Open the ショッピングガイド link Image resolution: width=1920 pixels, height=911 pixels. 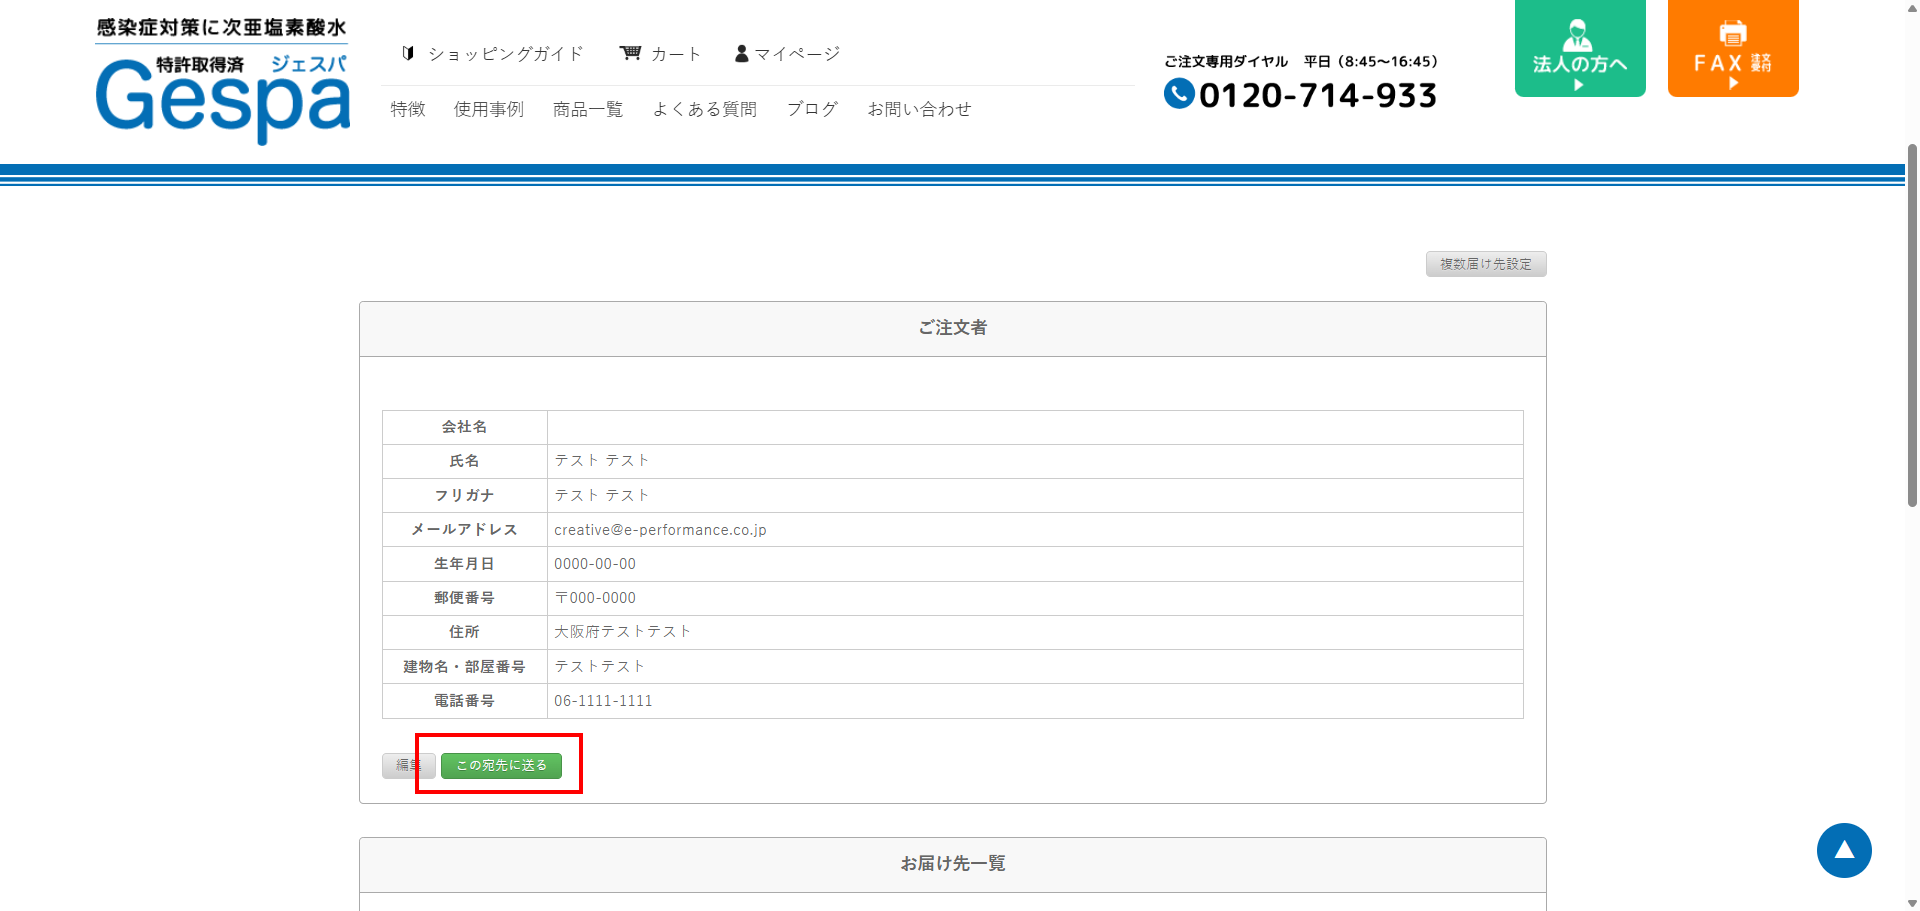pyautogui.click(x=493, y=54)
